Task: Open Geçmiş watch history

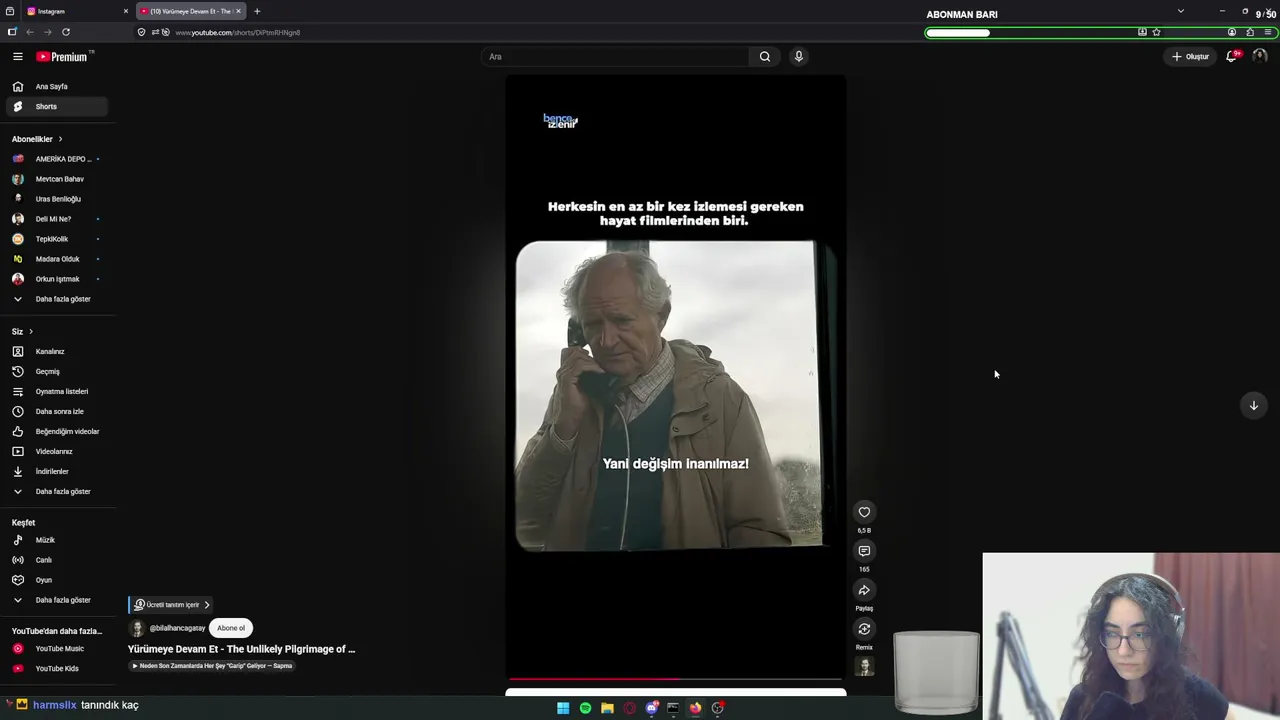Action: pyautogui.click(x=57, y=372)
